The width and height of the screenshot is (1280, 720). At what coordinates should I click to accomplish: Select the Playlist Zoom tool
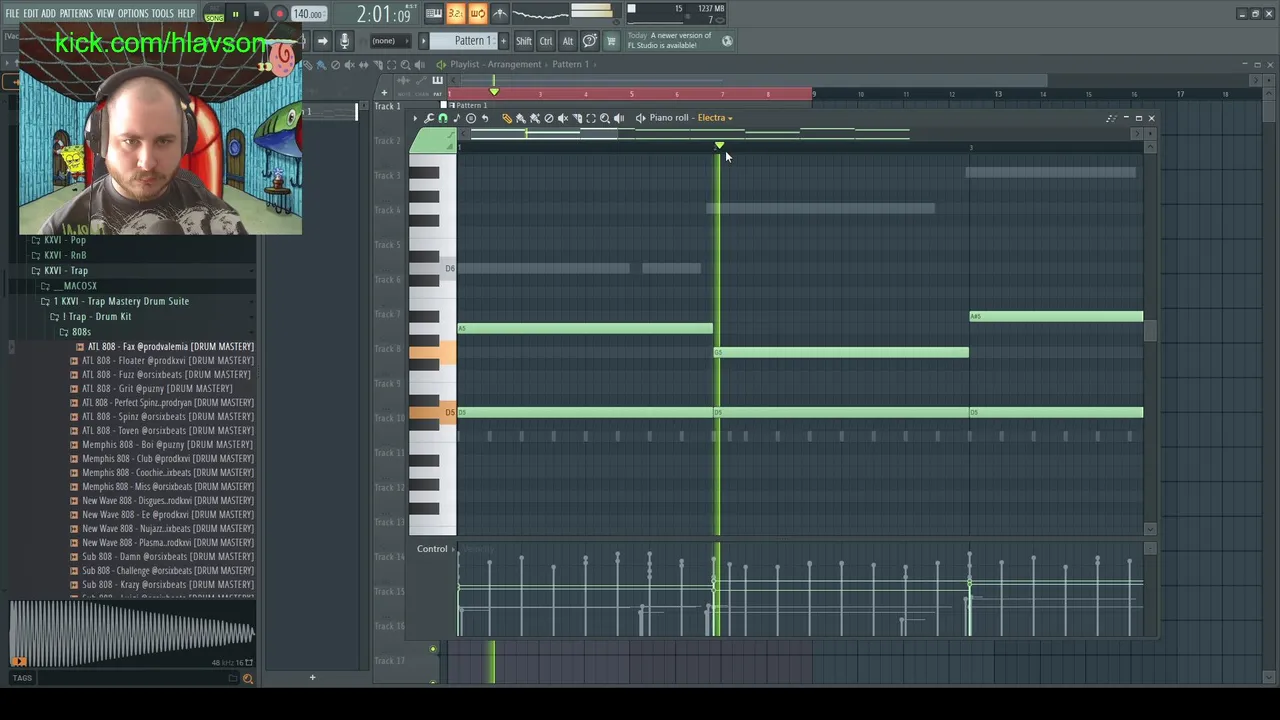click(x=405, y=65)
